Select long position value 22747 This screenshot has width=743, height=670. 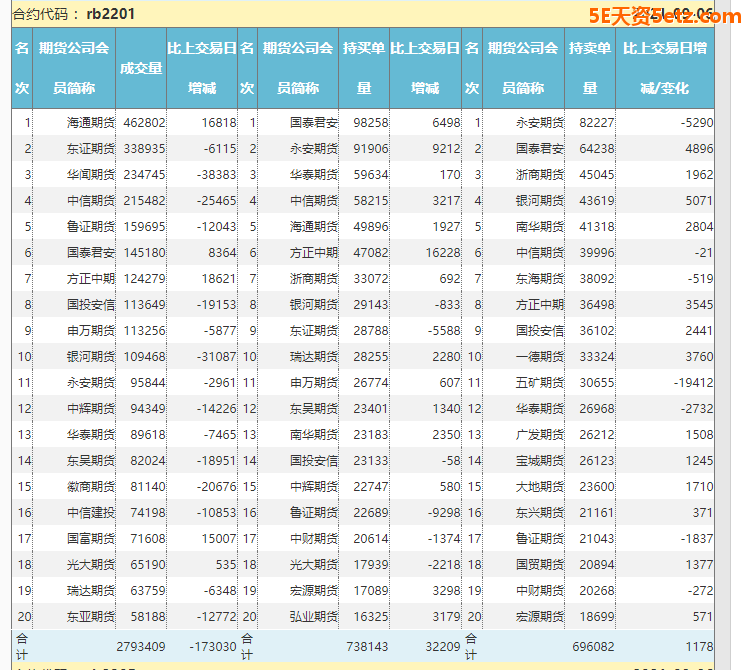pos(371,487)
